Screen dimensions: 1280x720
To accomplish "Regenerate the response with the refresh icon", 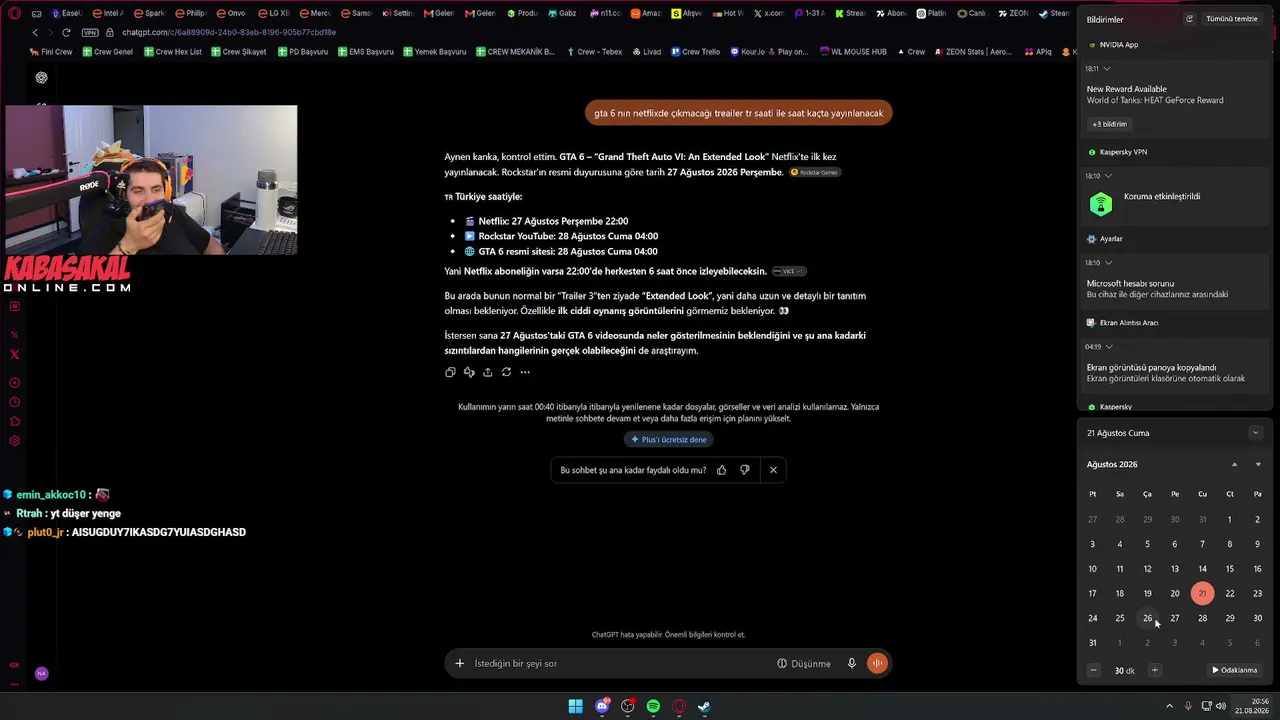I will pos(506,372).
